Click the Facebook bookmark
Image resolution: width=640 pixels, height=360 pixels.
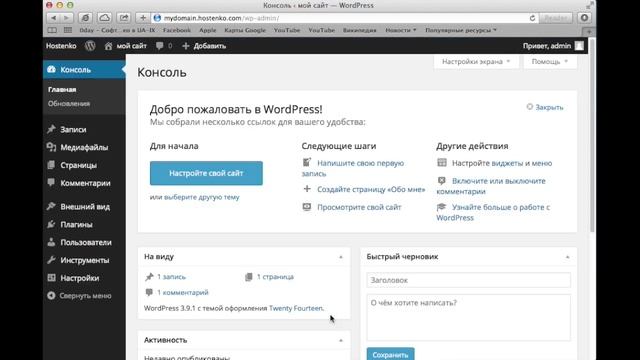point(177,30)
